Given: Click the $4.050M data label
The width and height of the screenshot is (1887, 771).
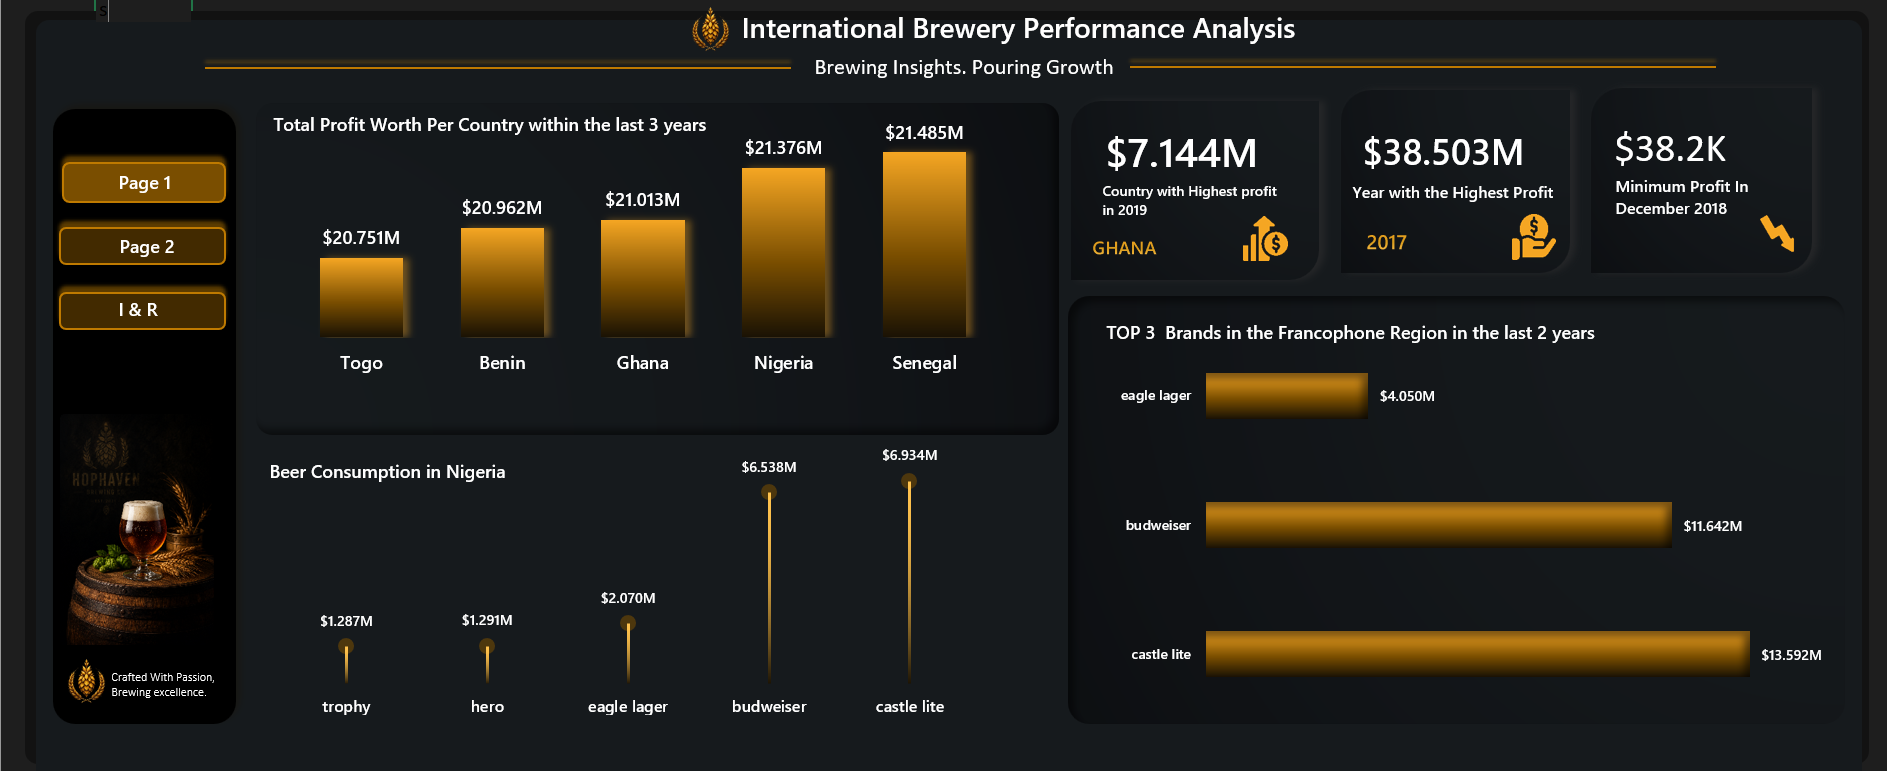Looking at the screenshot, I should coord(1407,396).
